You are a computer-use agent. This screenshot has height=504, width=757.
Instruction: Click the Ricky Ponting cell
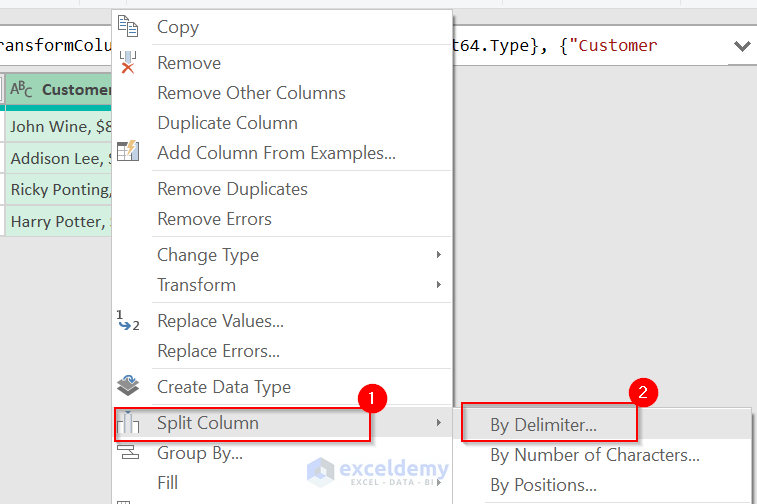click(x=58, y=189)
